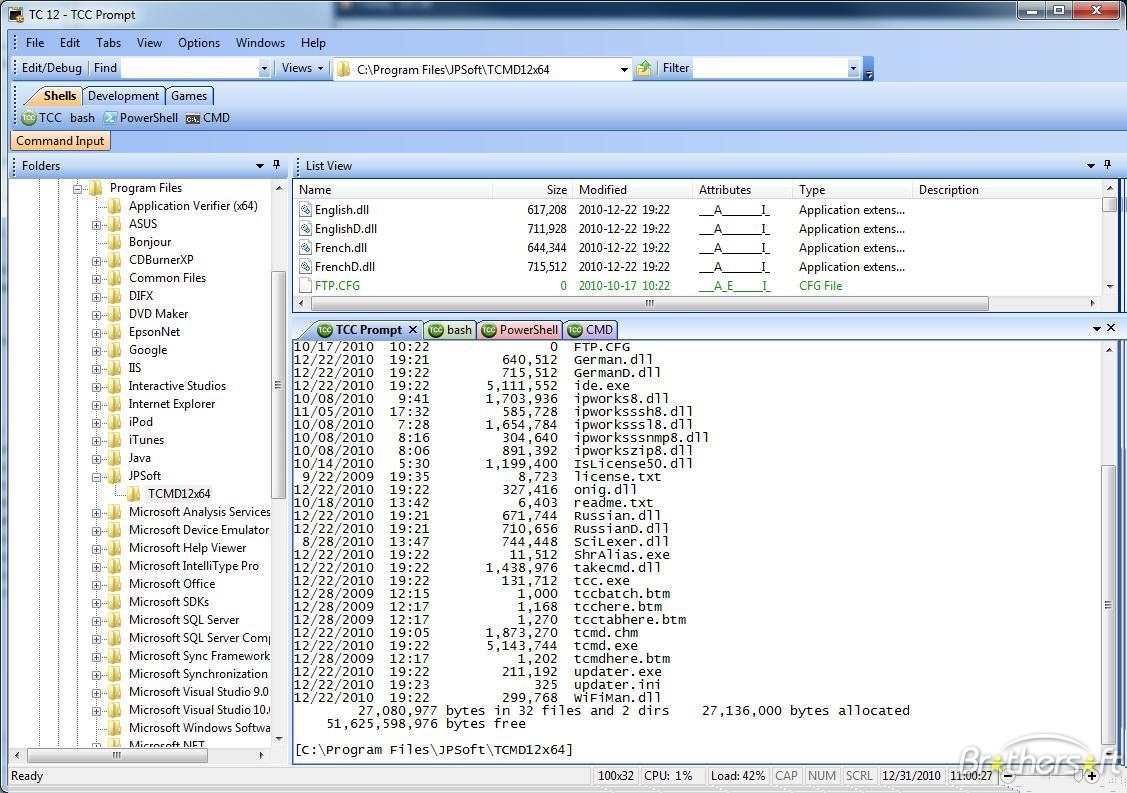This screenshot has height=793, width=1127.
Task: Select the FTP.CFG file icon in List View
Action: (306, 286)
